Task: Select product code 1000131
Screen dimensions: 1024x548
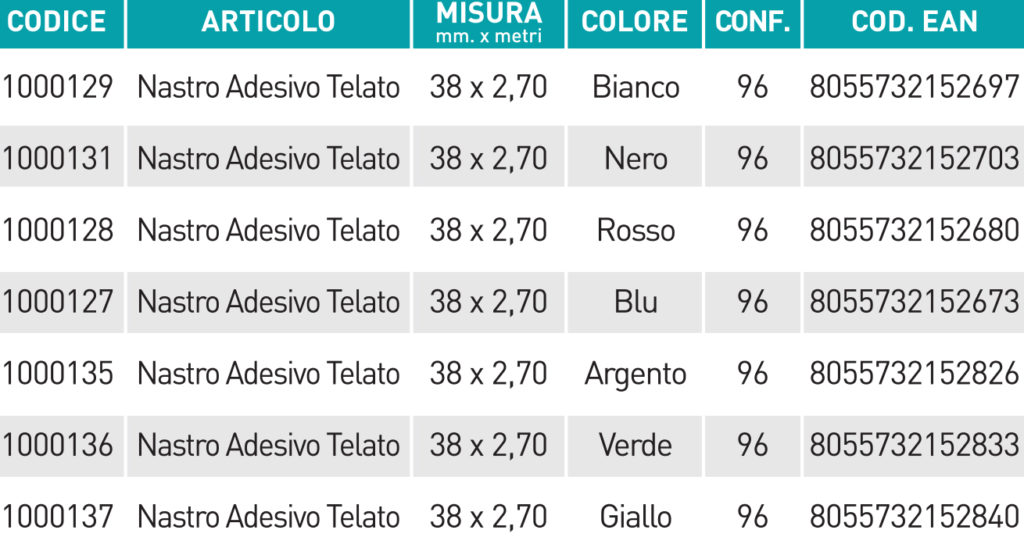Action: click(57, 158)
